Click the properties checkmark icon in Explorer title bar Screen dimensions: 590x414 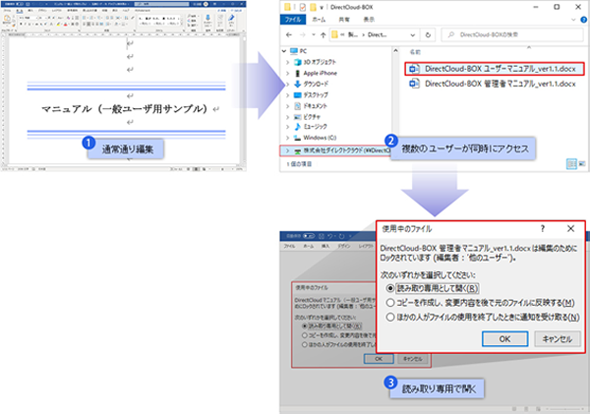click(x=302, y=7)
